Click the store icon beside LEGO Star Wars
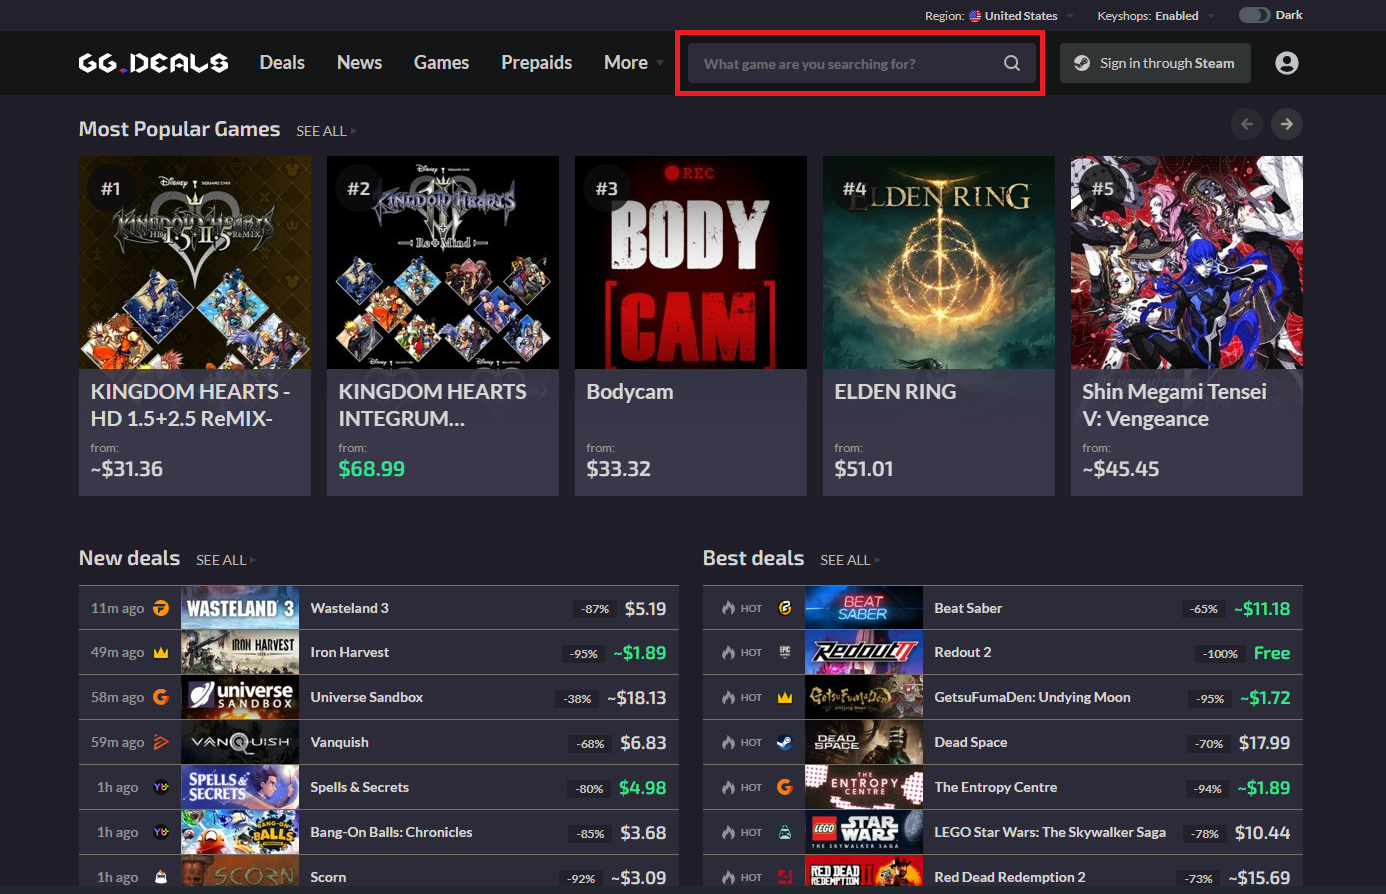1386x894 pixels. tap(785, 832)
